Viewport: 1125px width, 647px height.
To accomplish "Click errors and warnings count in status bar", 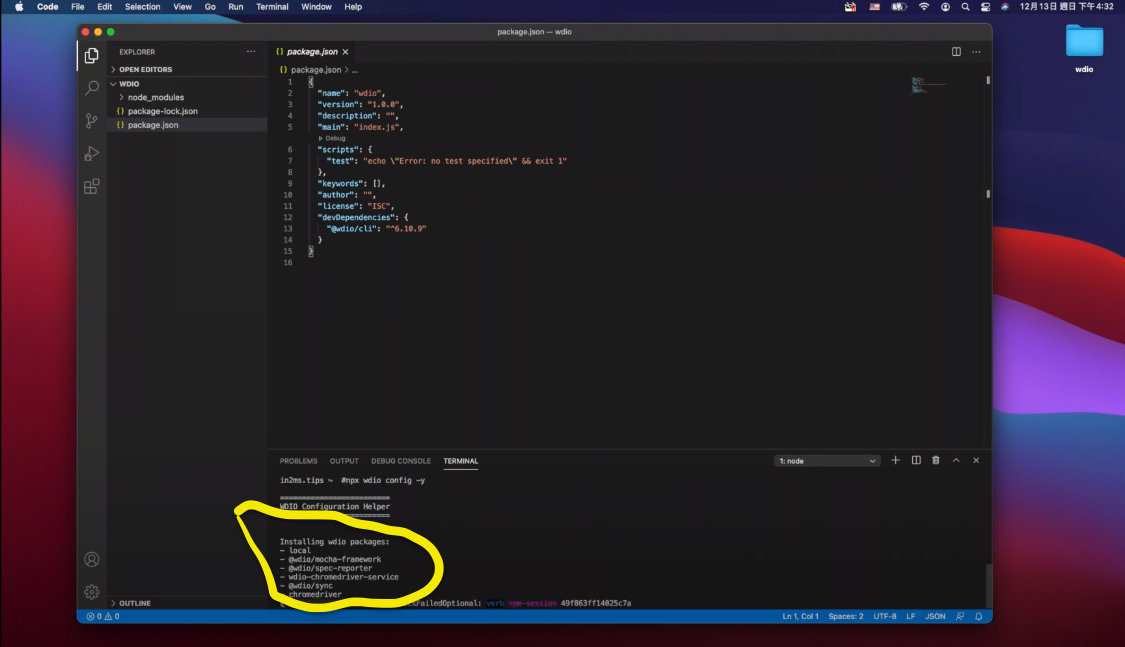I will pyautogui.click(x=103, y=616).
